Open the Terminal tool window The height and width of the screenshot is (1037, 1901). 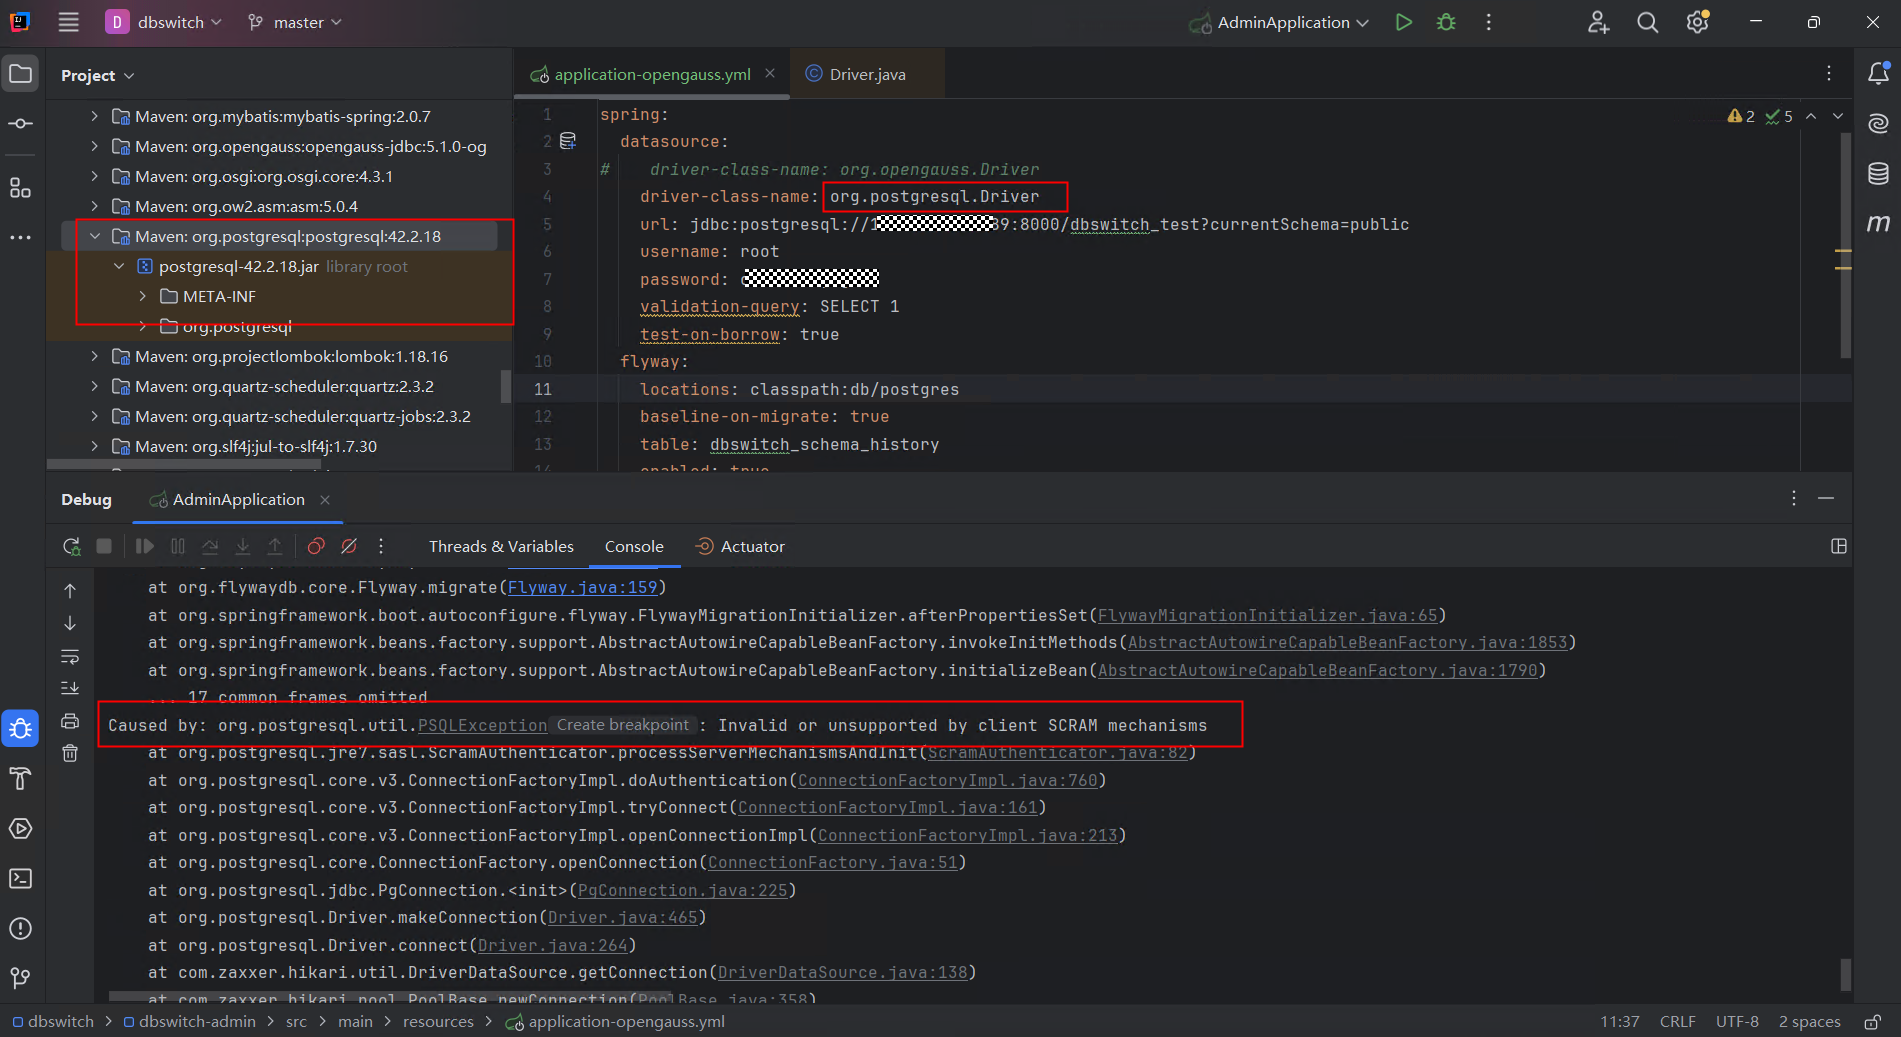click(20, 879)
